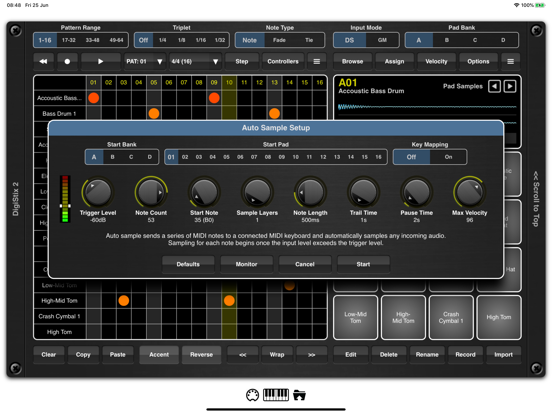Click the input level meter

click(x=65, y=199)
